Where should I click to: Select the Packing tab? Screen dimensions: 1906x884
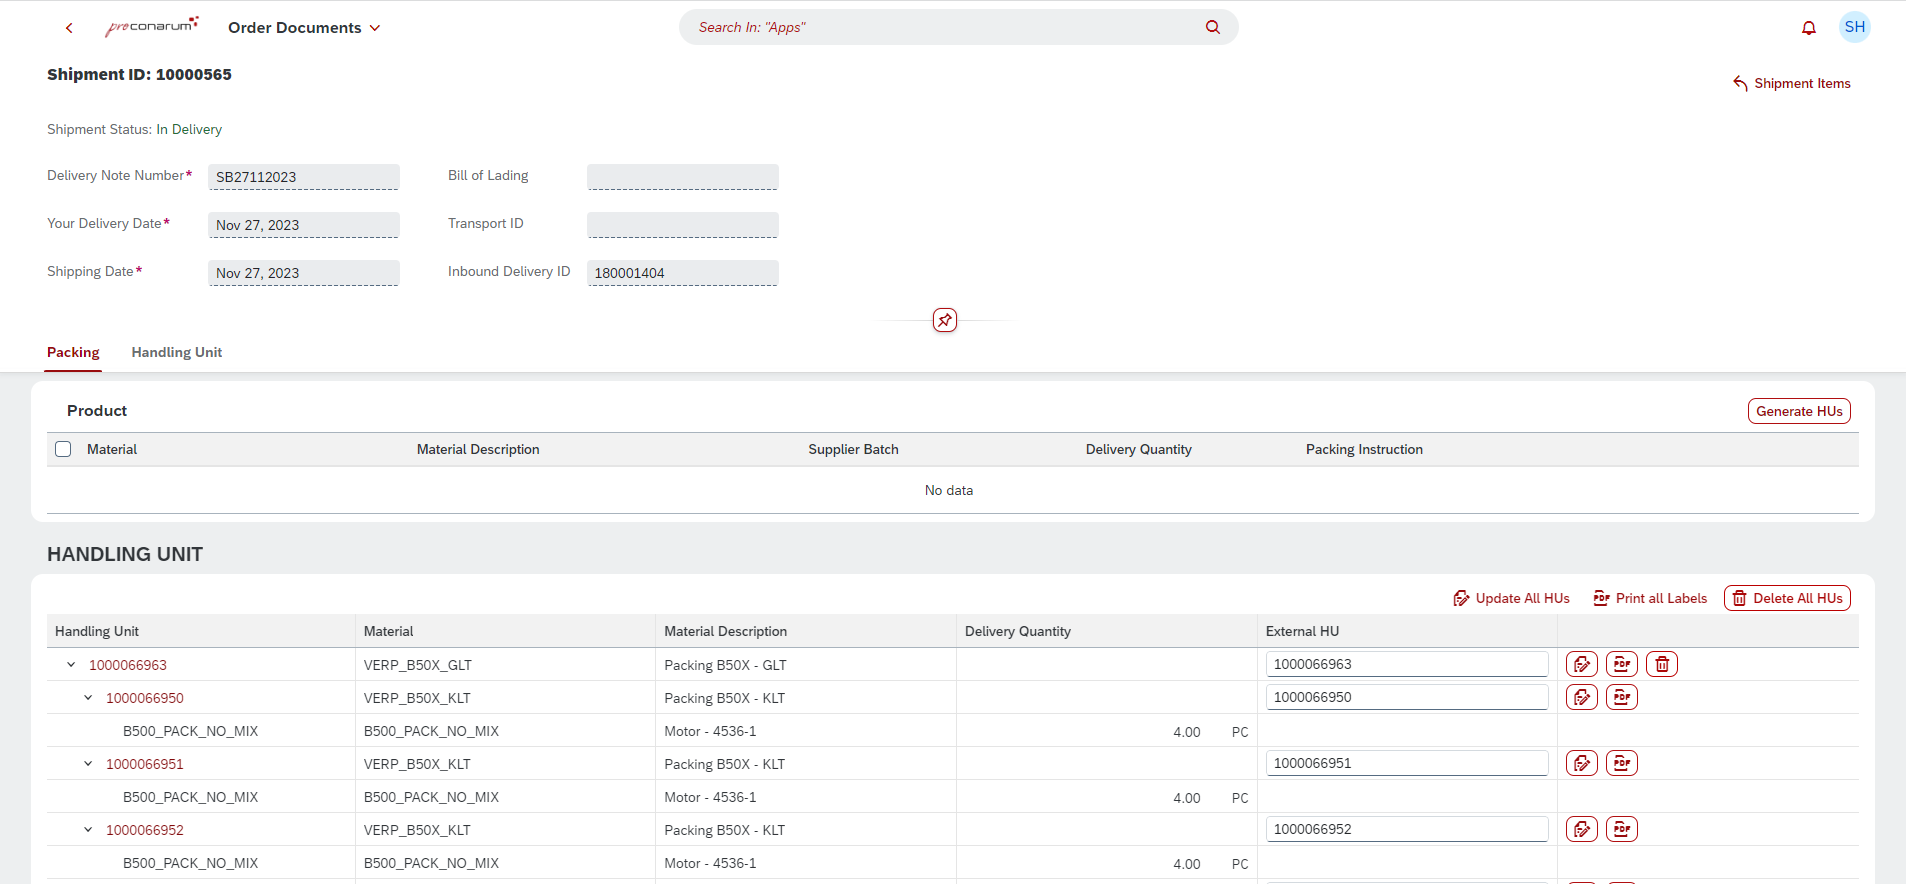[73, 352]
